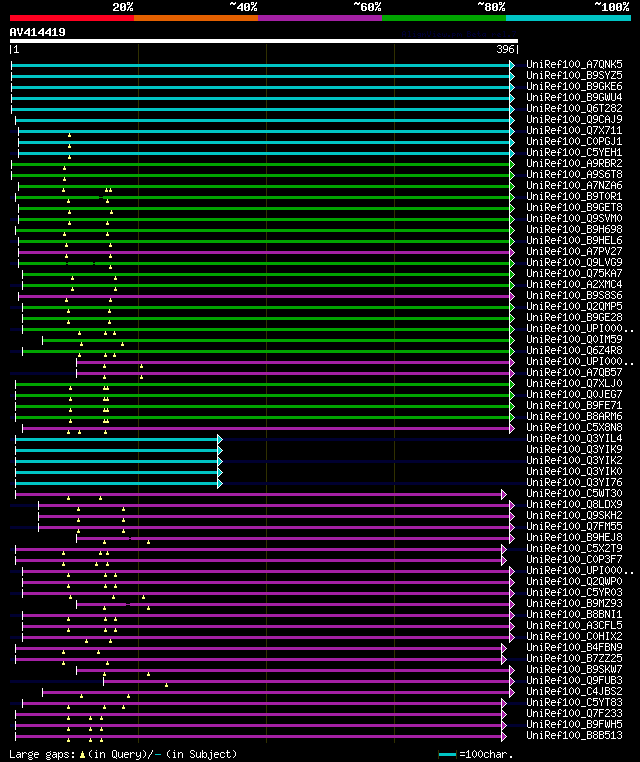Viewport: 640px width, 762px height.
Task: Select the UniRef100_Q9SVM0 label
Action: (x=574, y=218)
